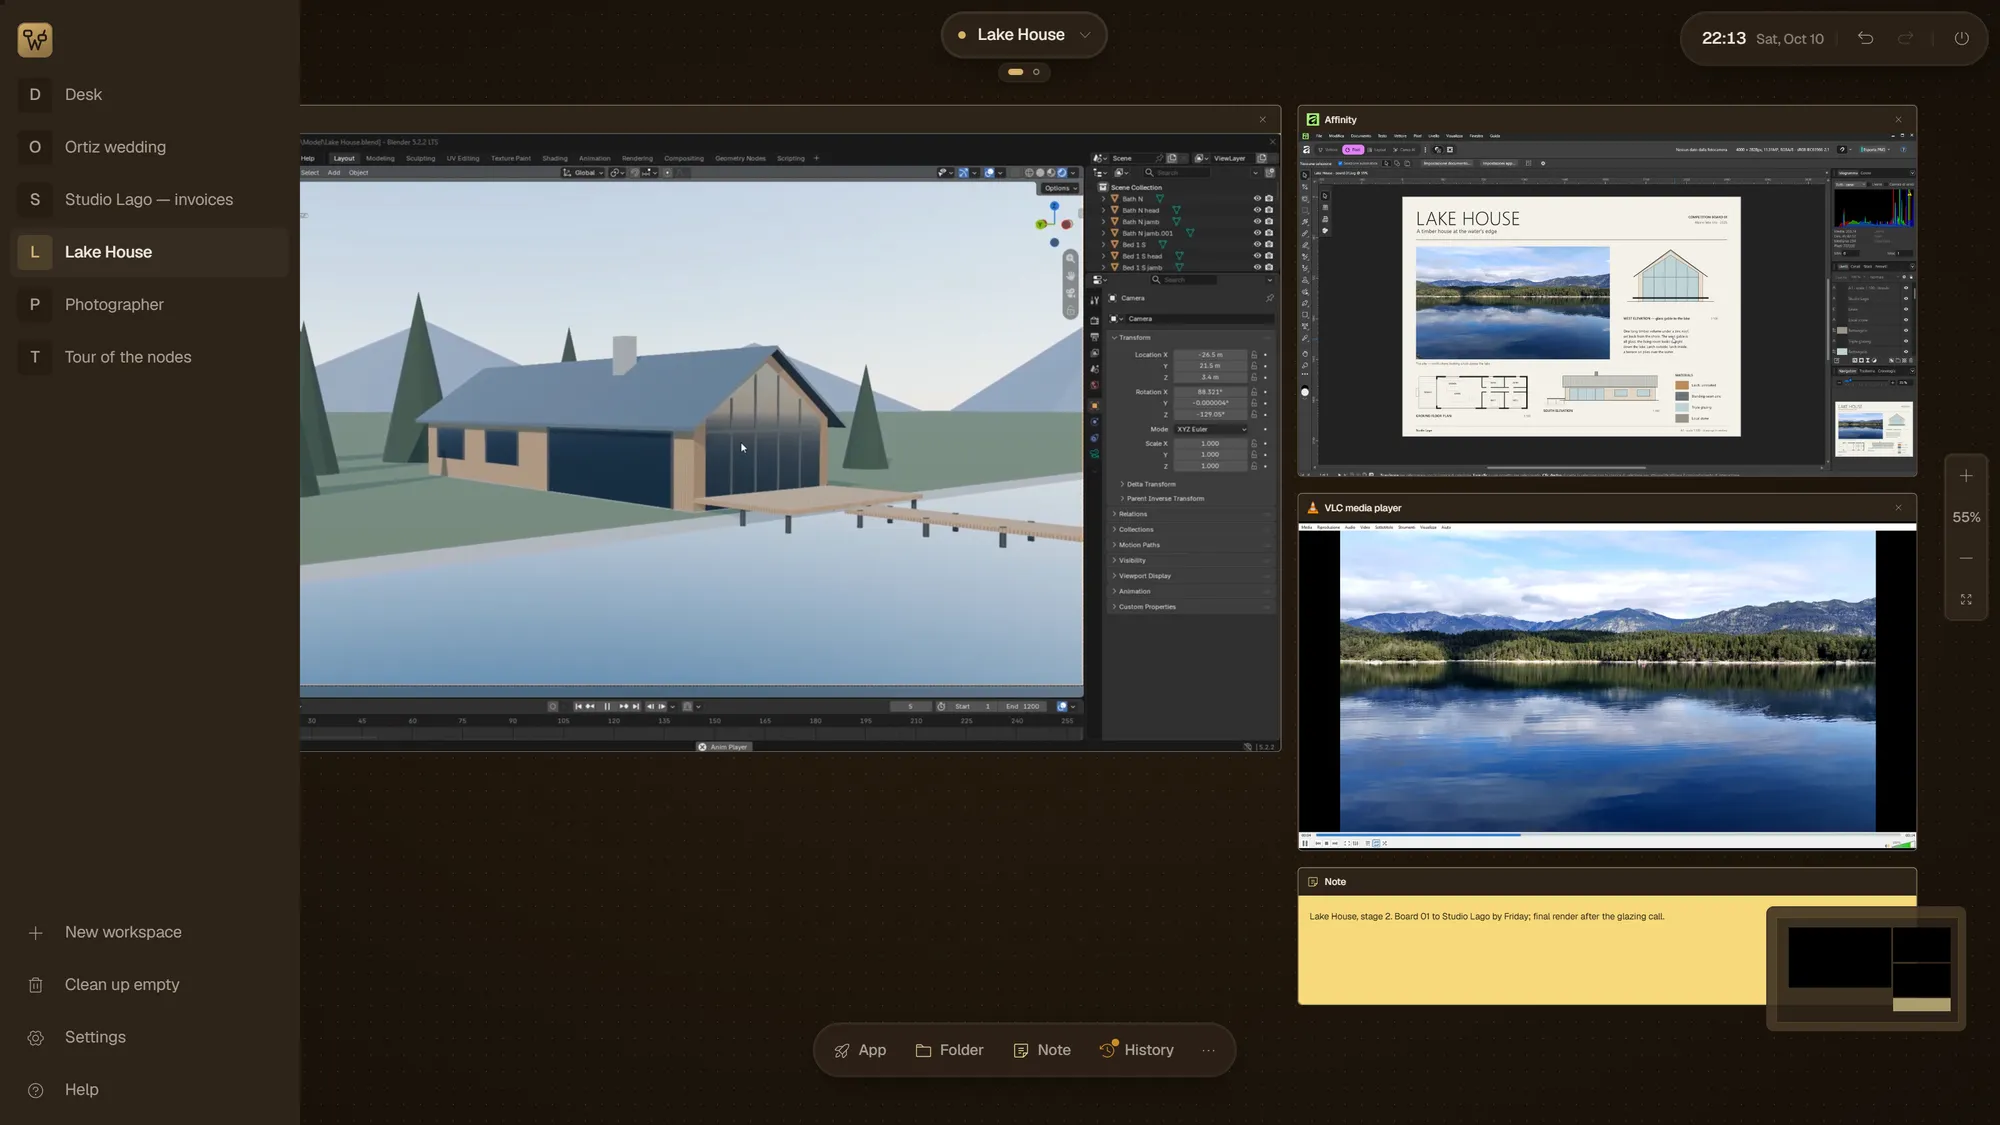Select wireframe viewport shading mode in Blender

[1029, 172]
